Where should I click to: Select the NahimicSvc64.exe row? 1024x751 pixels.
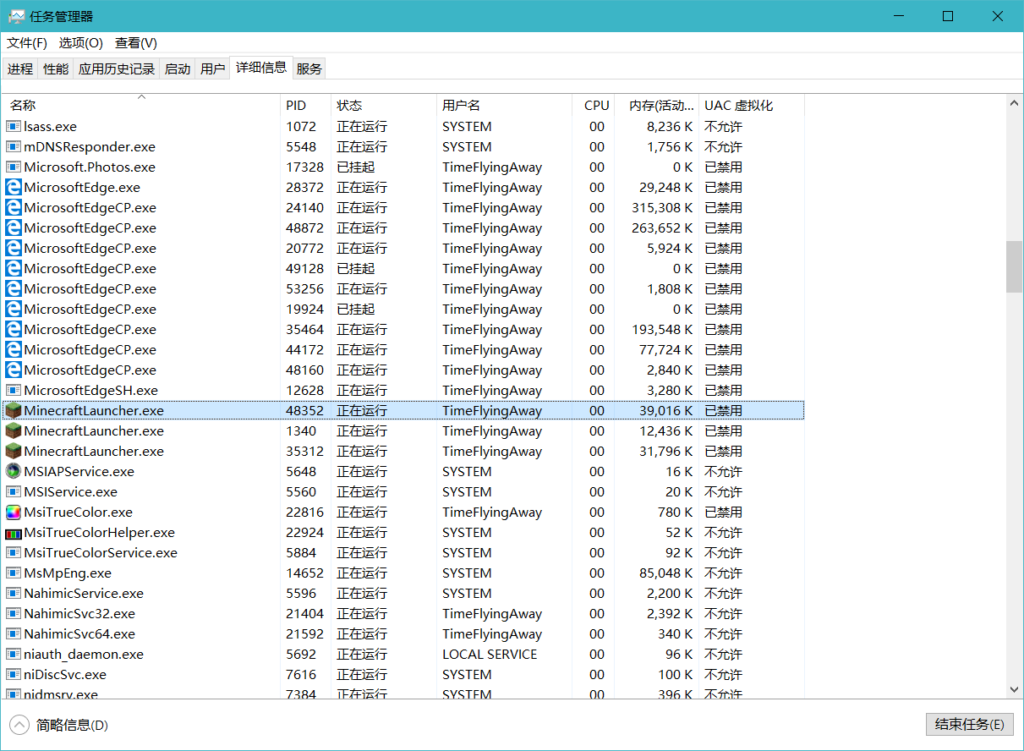click(x=404, y=633)
